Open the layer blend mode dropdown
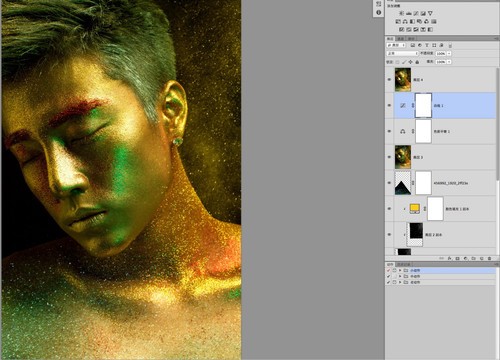The height and width of the screenshot is (360, 500). pyautogui.click(x=402, y=53)
